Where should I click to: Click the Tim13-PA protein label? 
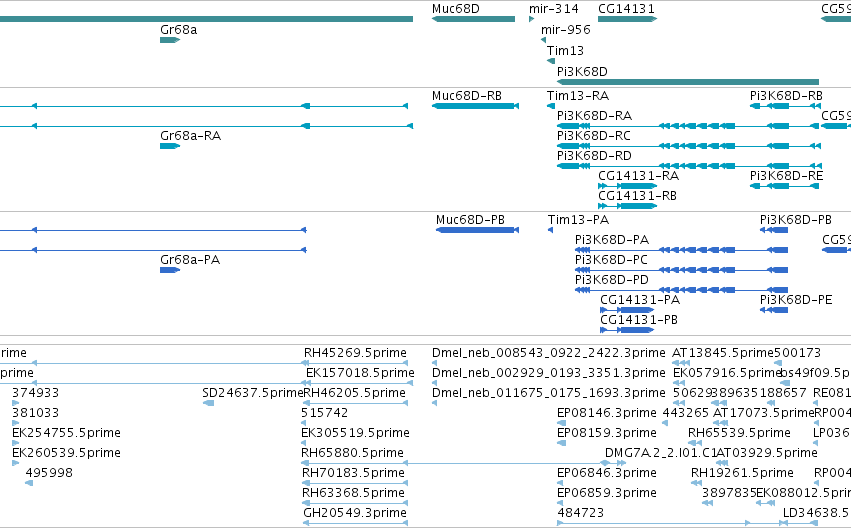pos(578,220)
